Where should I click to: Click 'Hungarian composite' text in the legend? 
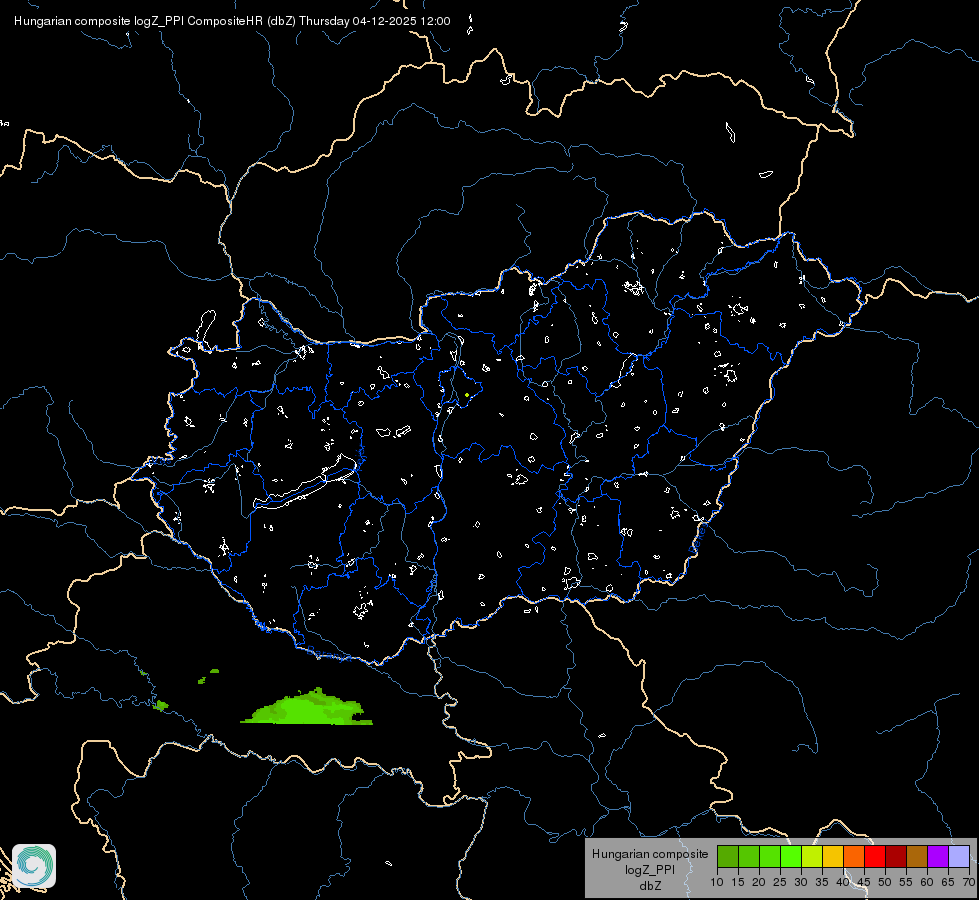pos(650,854)
